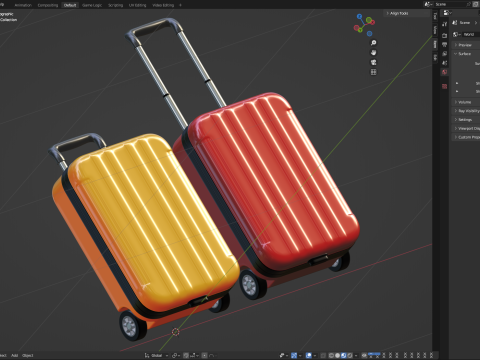Open the pivot point dropdown

[x=176, y=356]
